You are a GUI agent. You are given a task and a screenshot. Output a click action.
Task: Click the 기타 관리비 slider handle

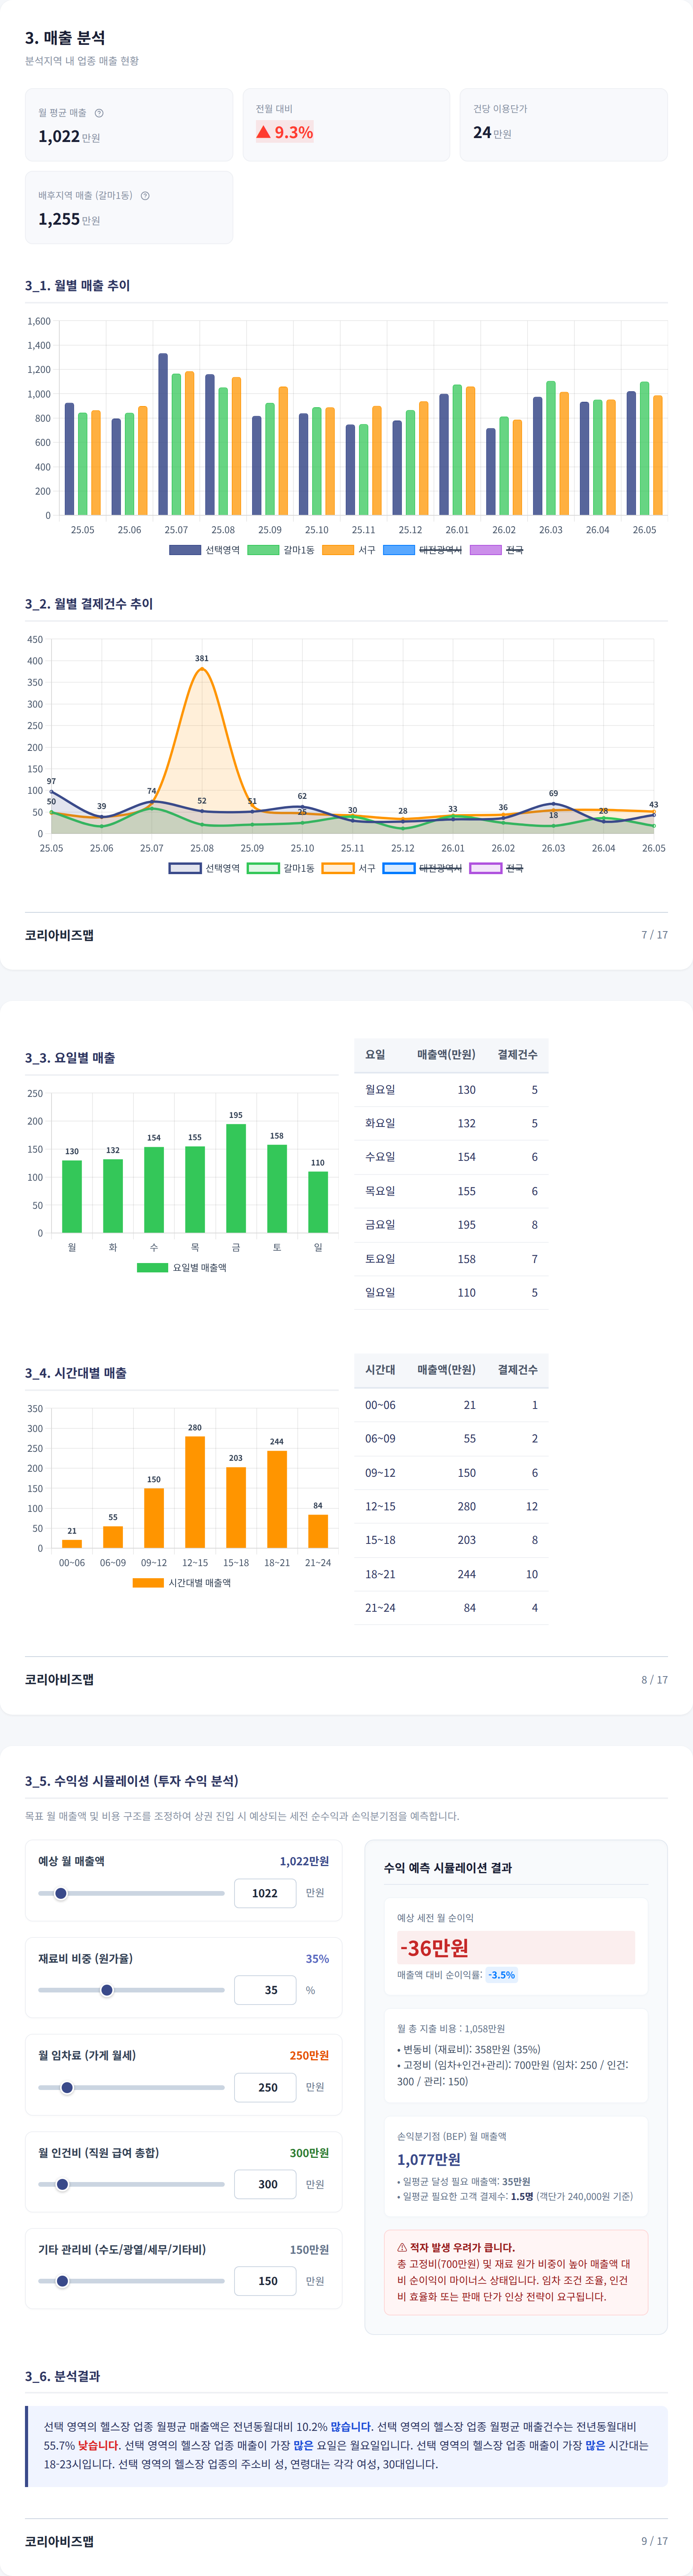(62, 2281)
